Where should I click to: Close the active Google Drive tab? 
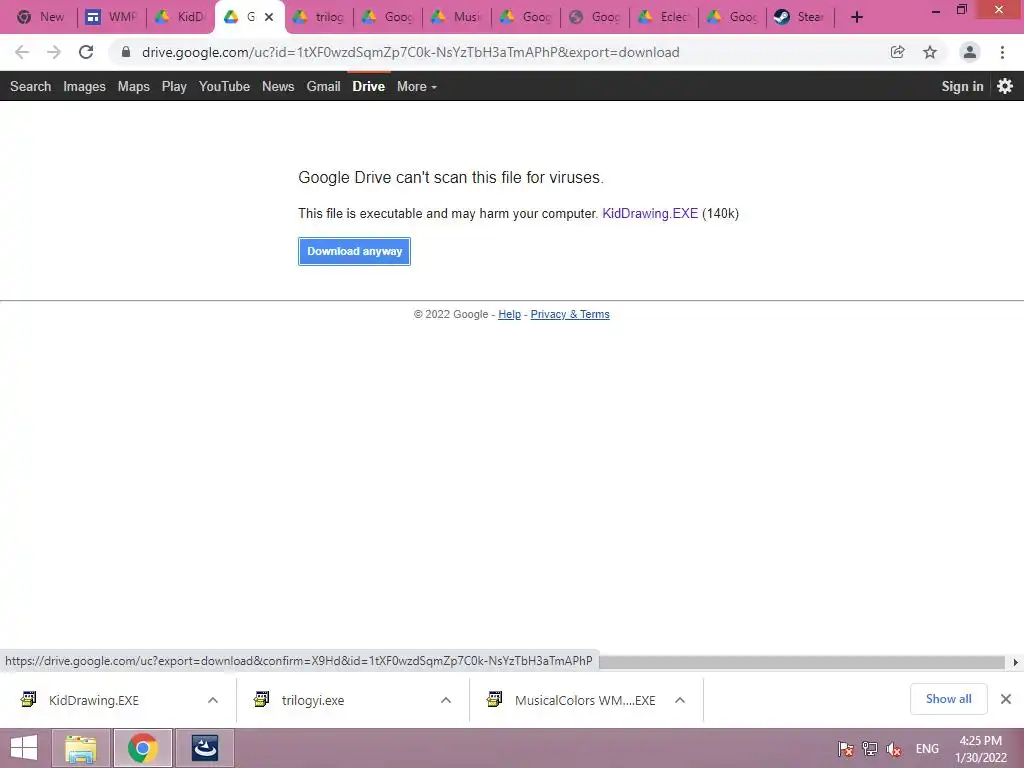tap(268, 17)
